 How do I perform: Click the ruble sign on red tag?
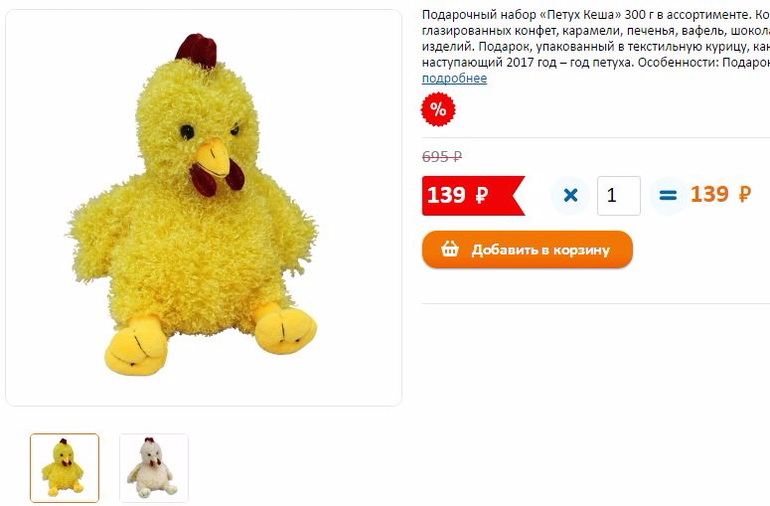coord(481,195)
